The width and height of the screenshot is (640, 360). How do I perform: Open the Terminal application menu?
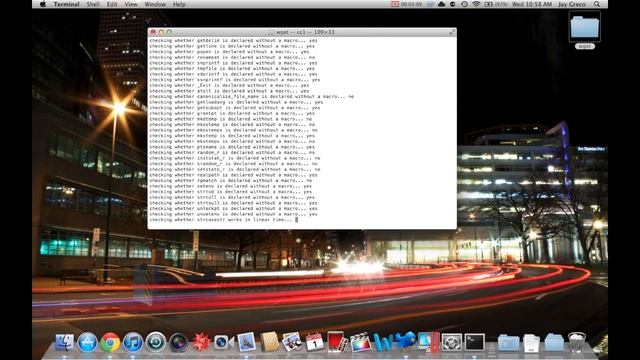point(66,4)
